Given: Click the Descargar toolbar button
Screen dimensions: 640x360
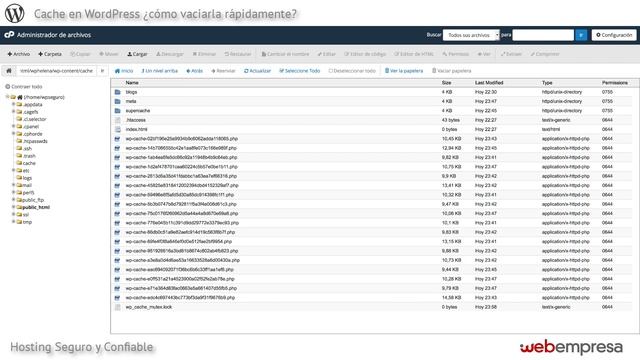Looking at the screenshot, I should click(x=170, y=54).
